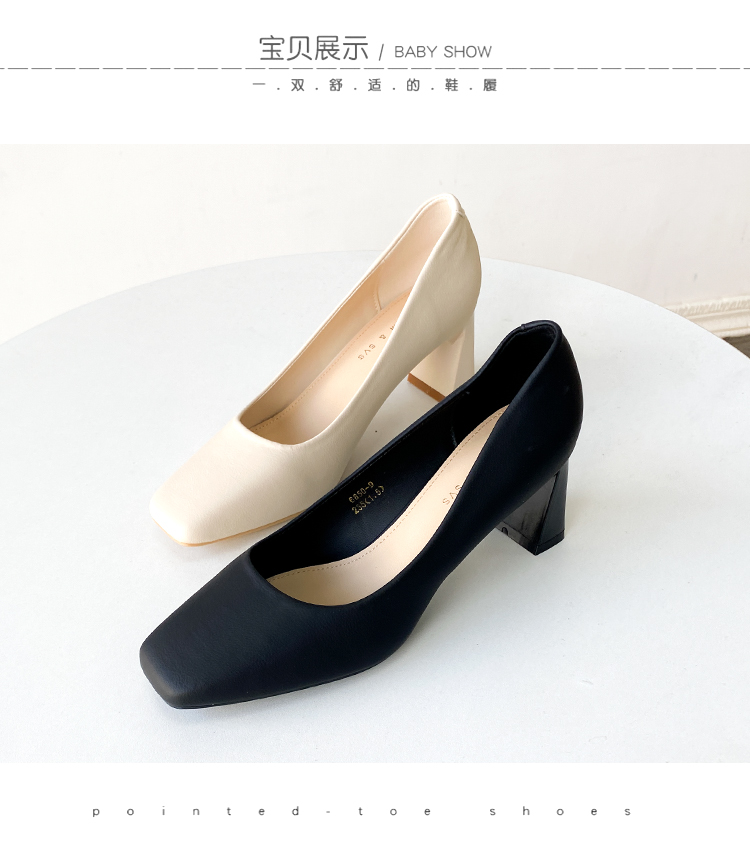The width and height of the screenshot is (750, 856).
Task: Click the beige high-heel shoe
Action: [x=317, y=371]
